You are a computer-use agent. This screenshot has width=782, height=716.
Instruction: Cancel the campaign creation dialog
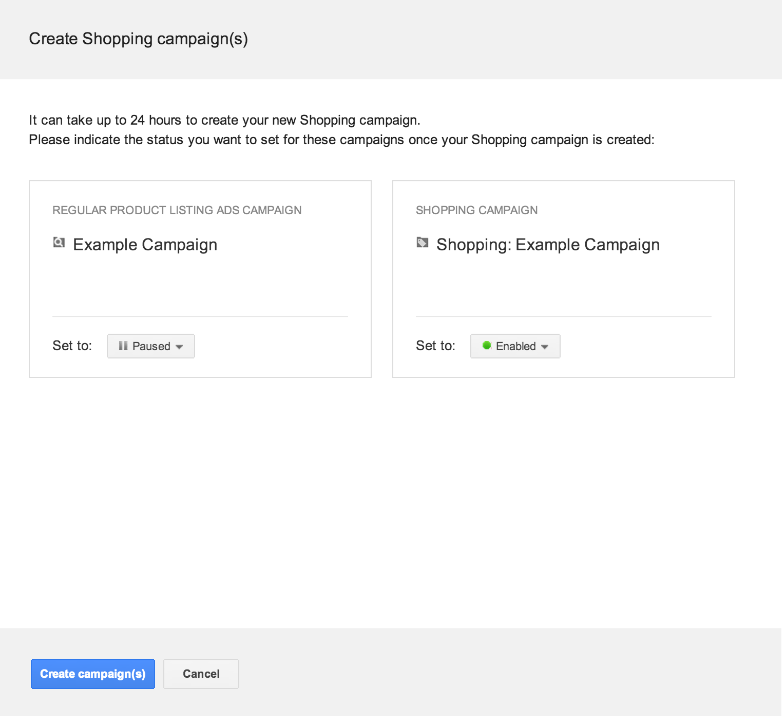click(201, 674)
